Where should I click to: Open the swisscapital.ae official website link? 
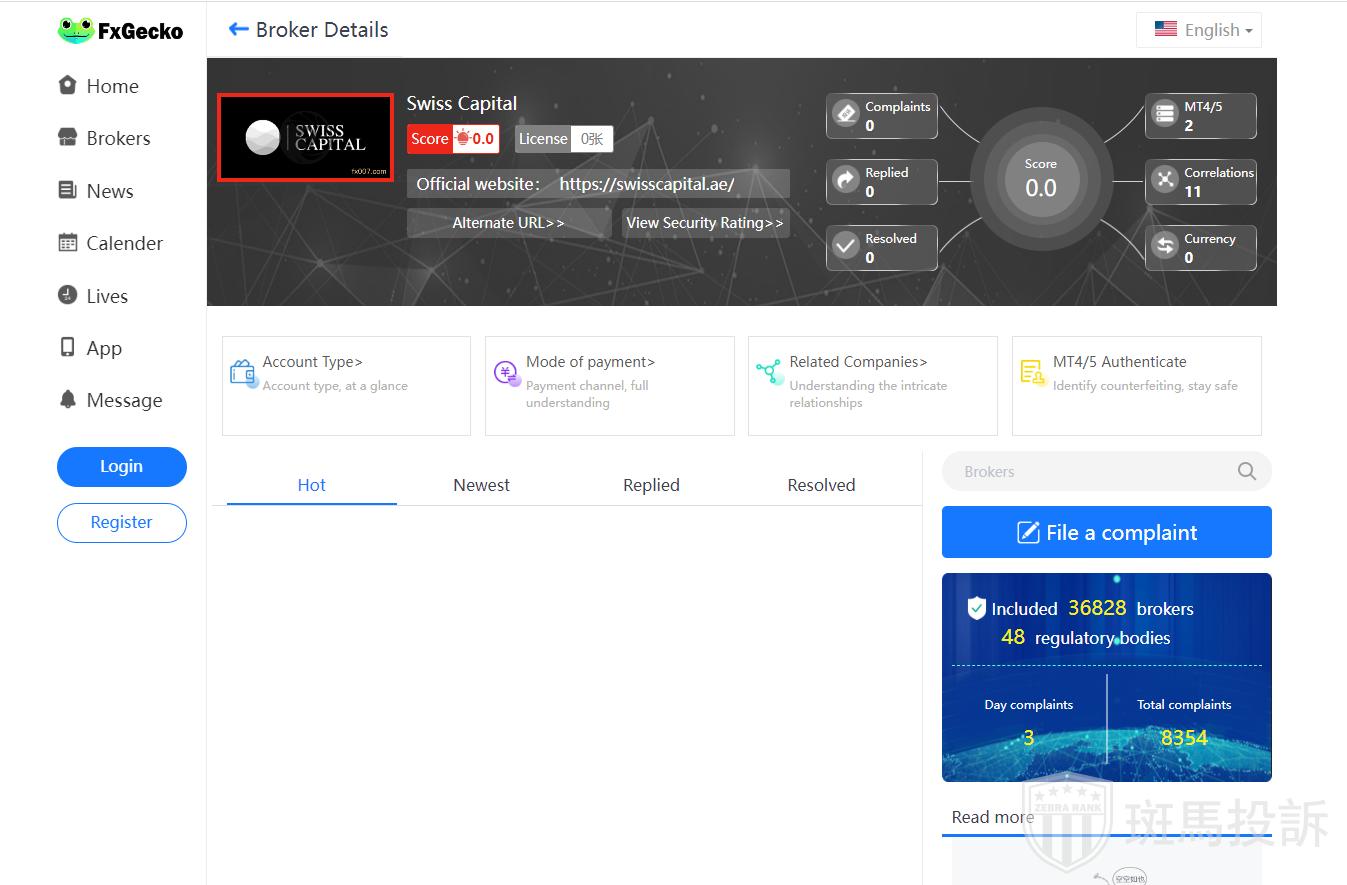(647, 184)
